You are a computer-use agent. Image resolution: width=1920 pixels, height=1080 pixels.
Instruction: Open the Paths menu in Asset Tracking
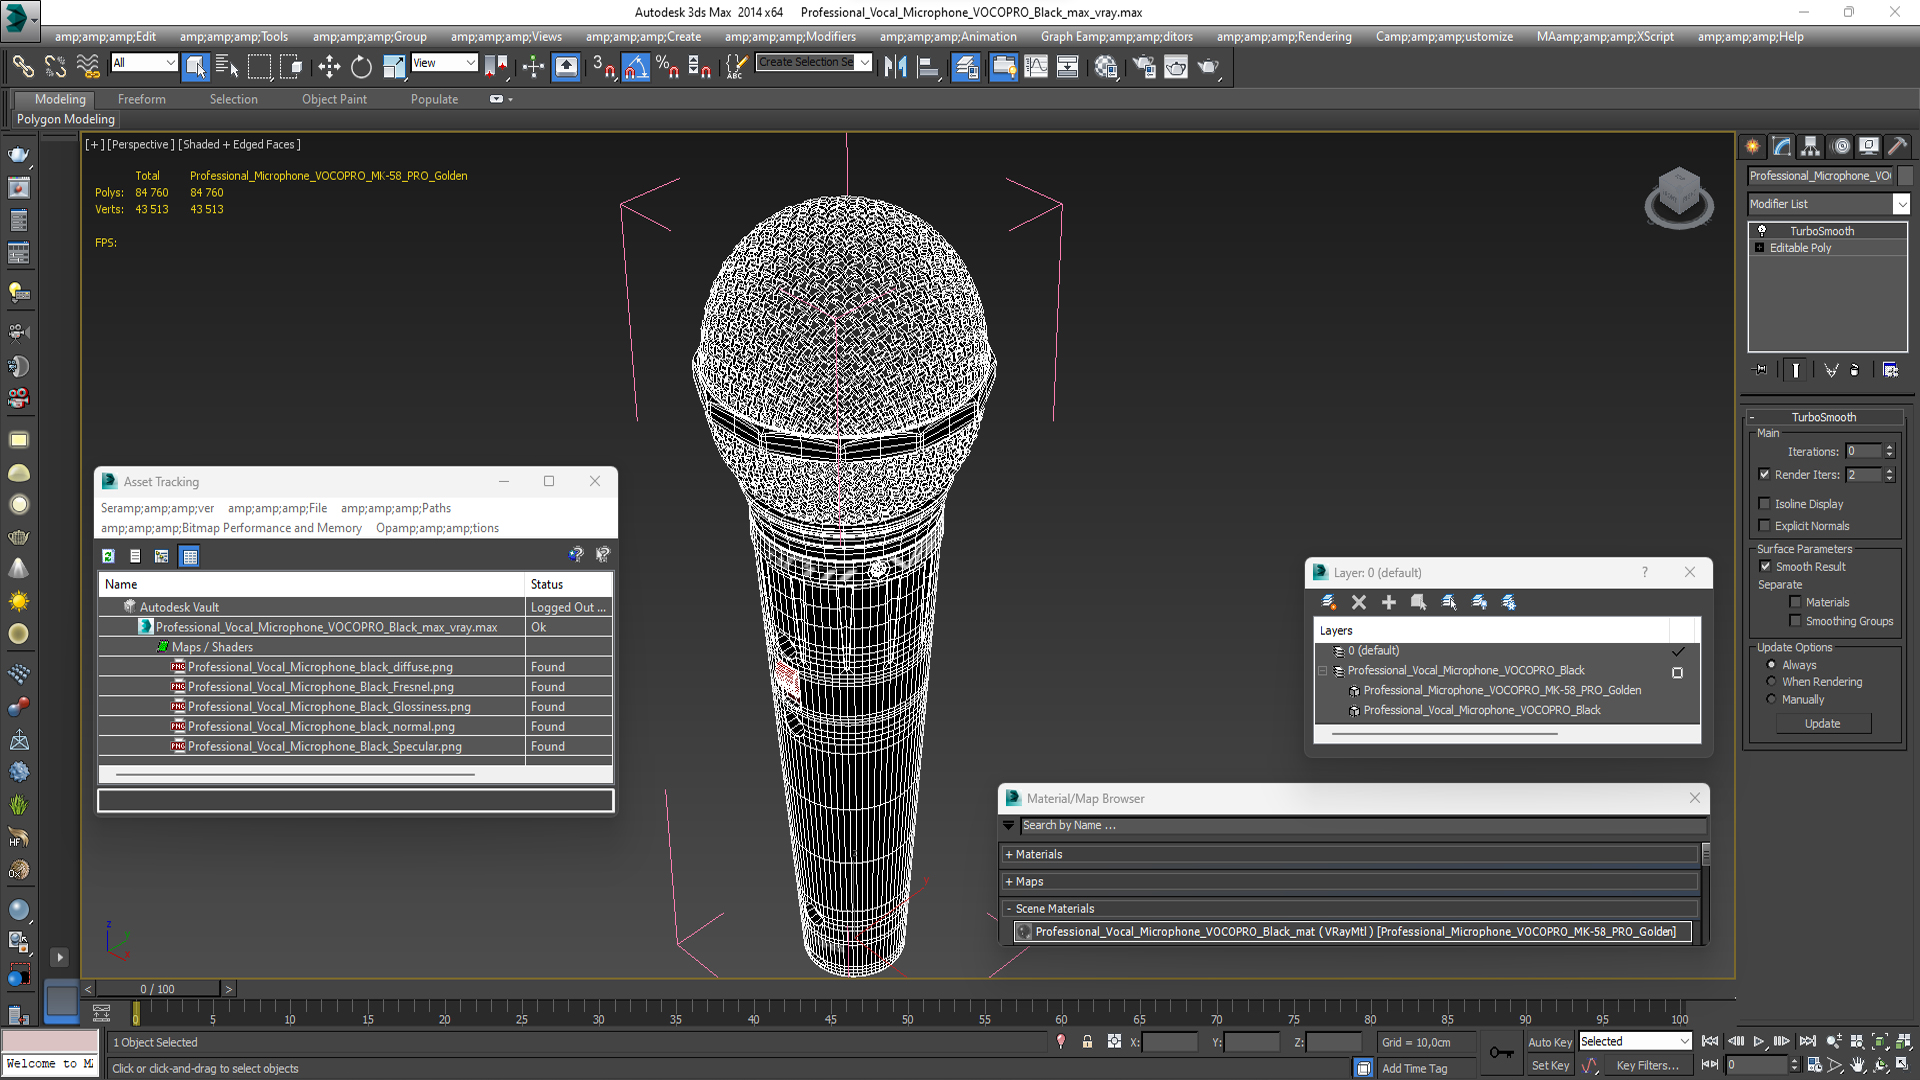[x=396, y=508]
